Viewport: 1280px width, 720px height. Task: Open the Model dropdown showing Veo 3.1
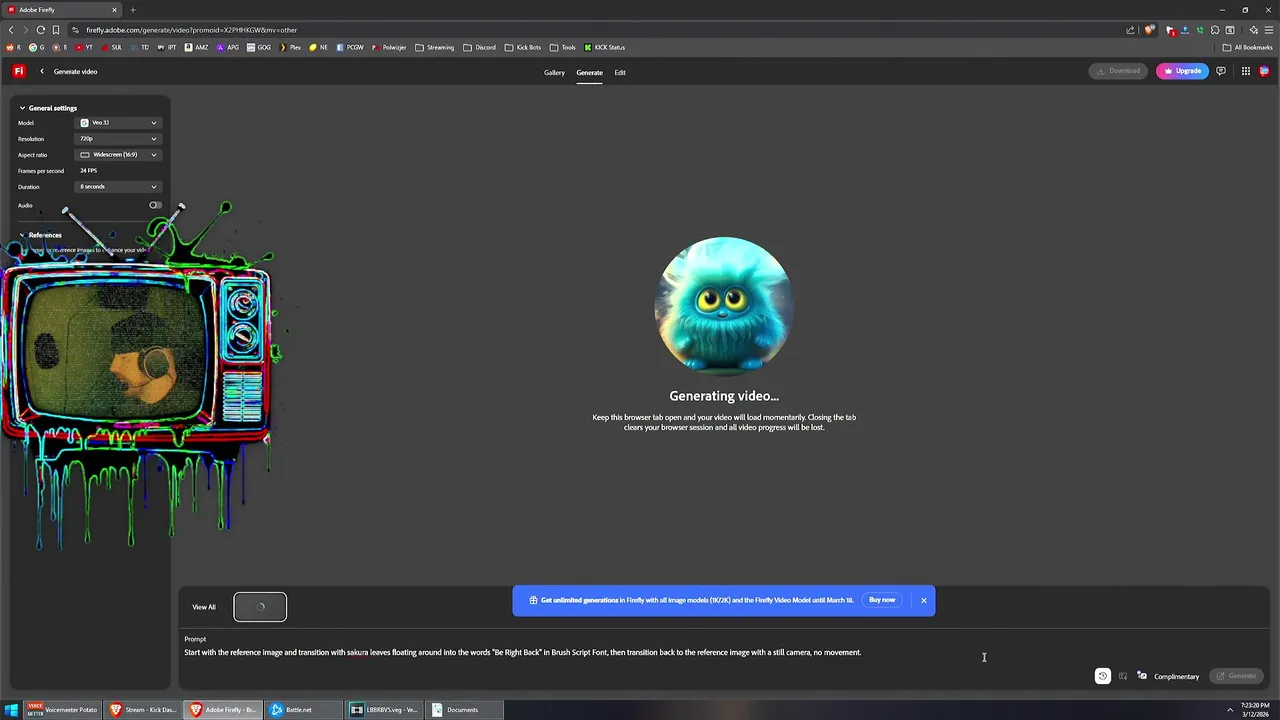pos(118,123)
